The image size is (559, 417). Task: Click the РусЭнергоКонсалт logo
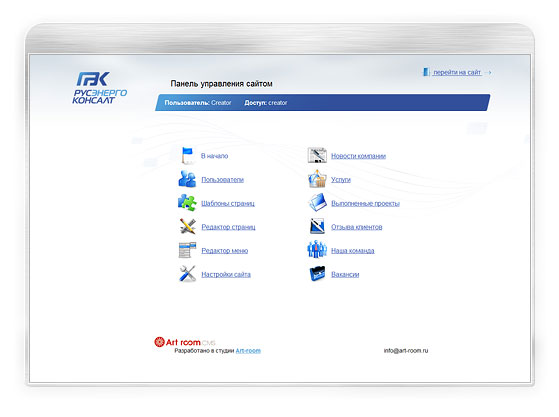coord(99,88)
